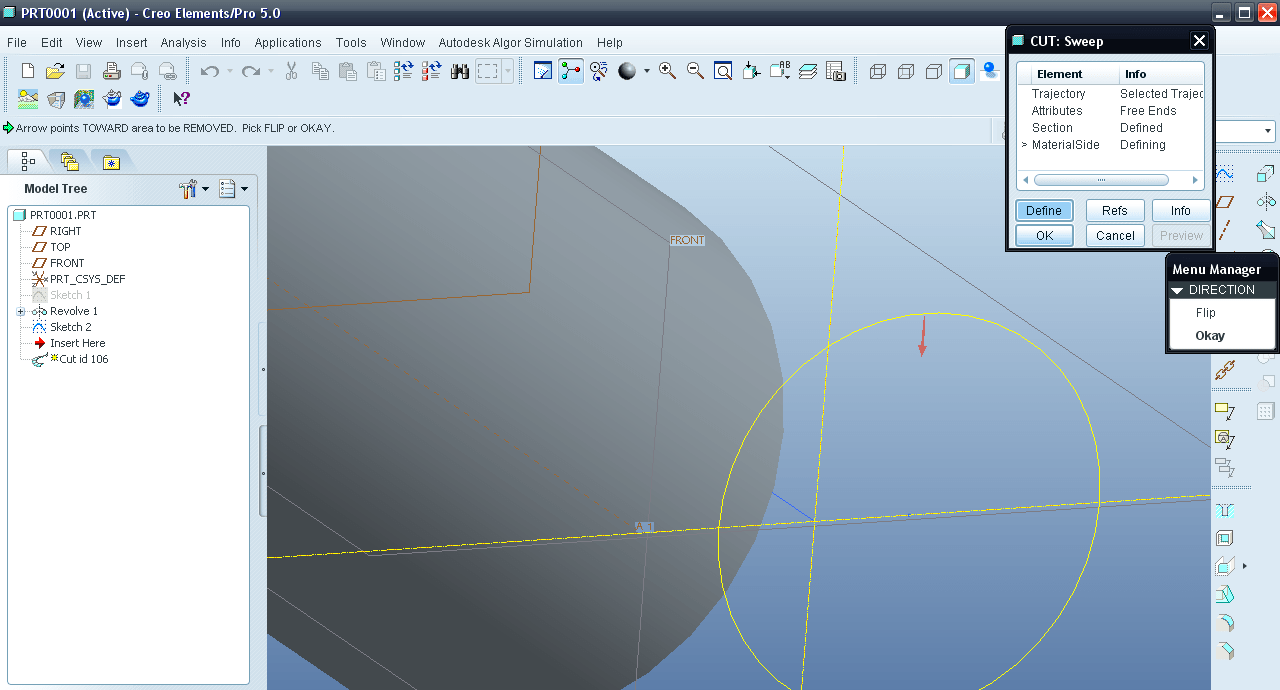Click Refs in CUT: Sweep dialog

point(1115,210)
